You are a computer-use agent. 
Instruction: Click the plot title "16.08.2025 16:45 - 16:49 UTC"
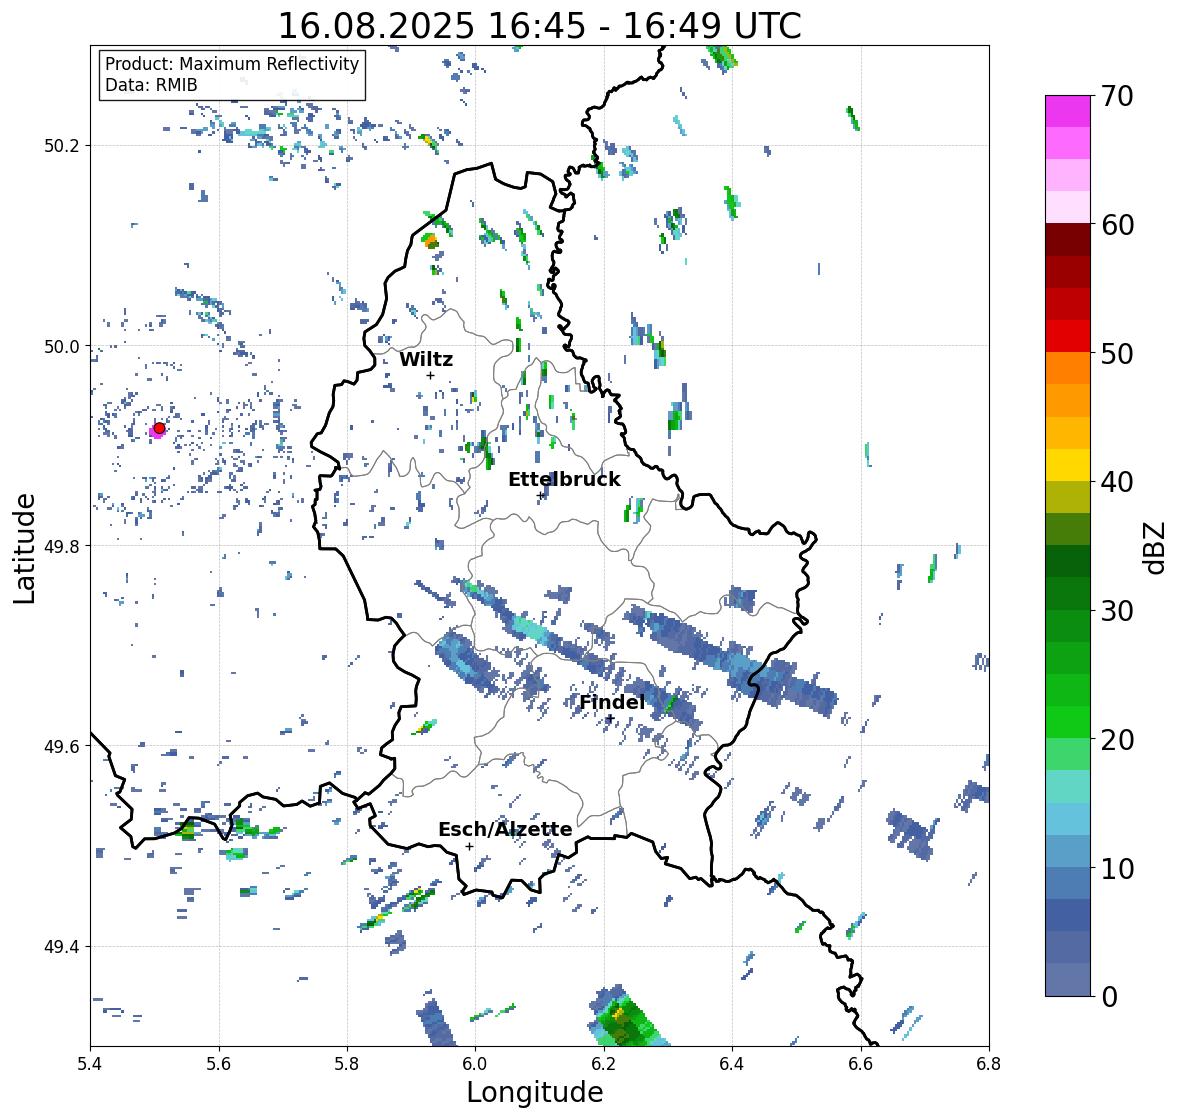[540, 26]
